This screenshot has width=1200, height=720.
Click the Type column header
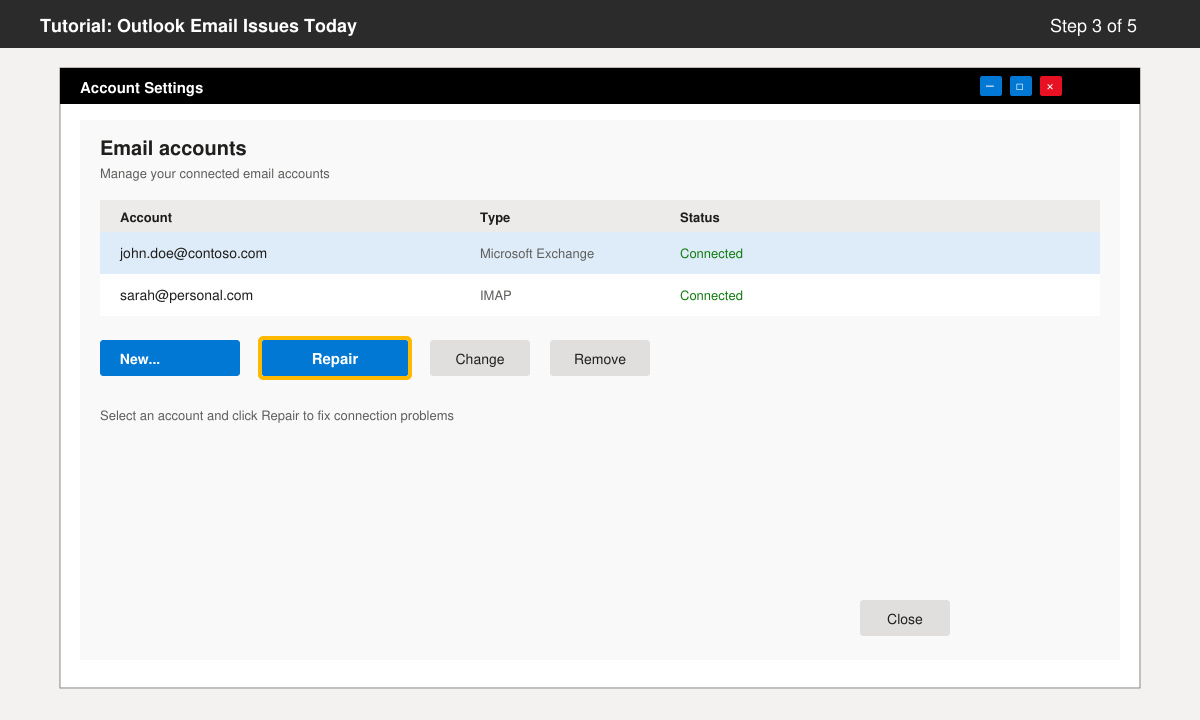pyautogui.click(x=495, y=217)
